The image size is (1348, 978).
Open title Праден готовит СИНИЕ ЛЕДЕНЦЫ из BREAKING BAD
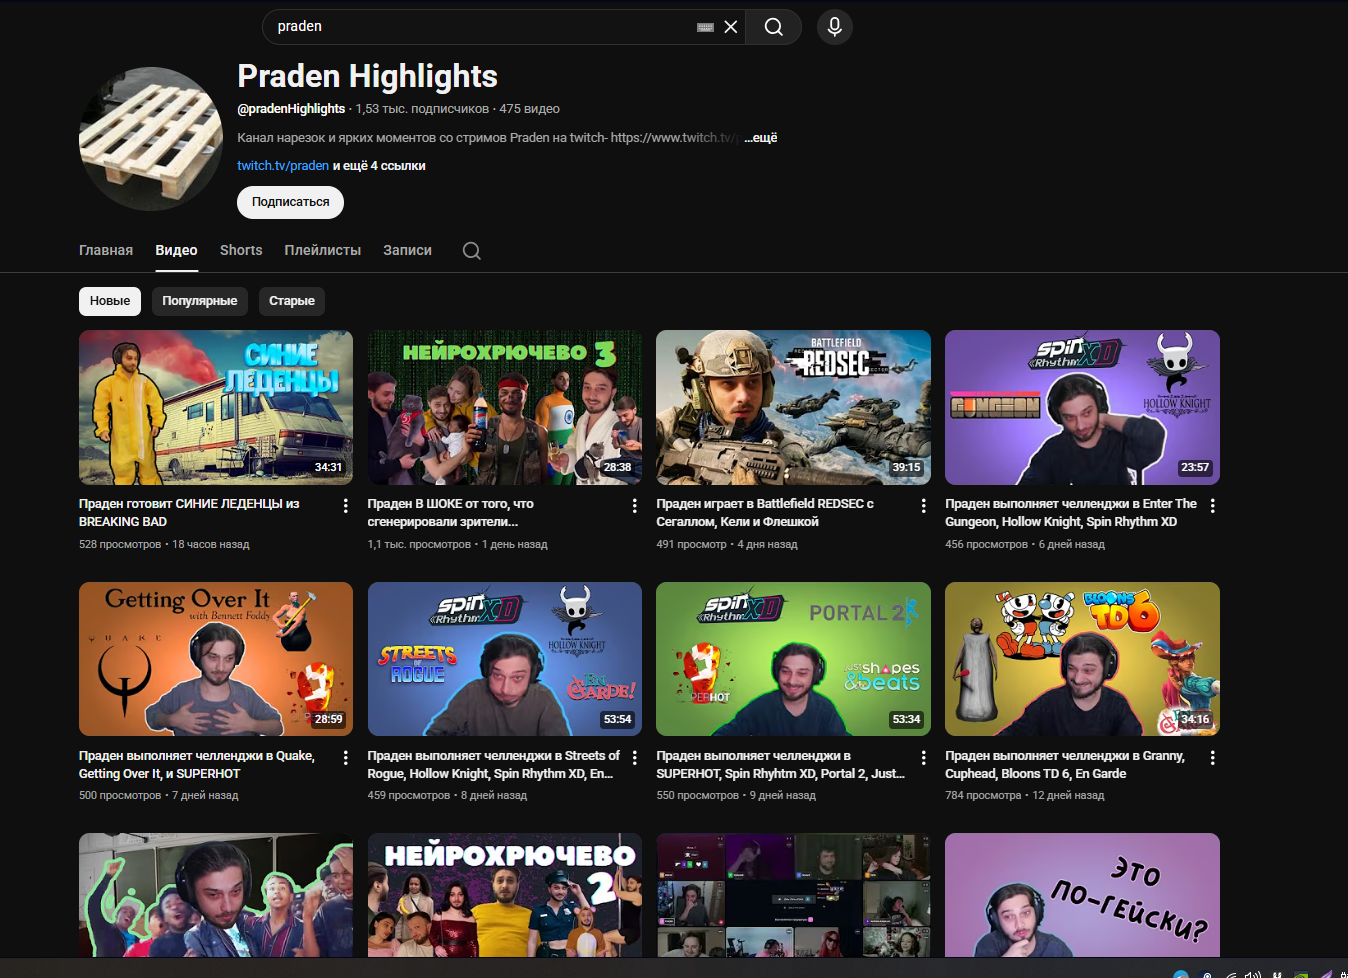[189, 513]
